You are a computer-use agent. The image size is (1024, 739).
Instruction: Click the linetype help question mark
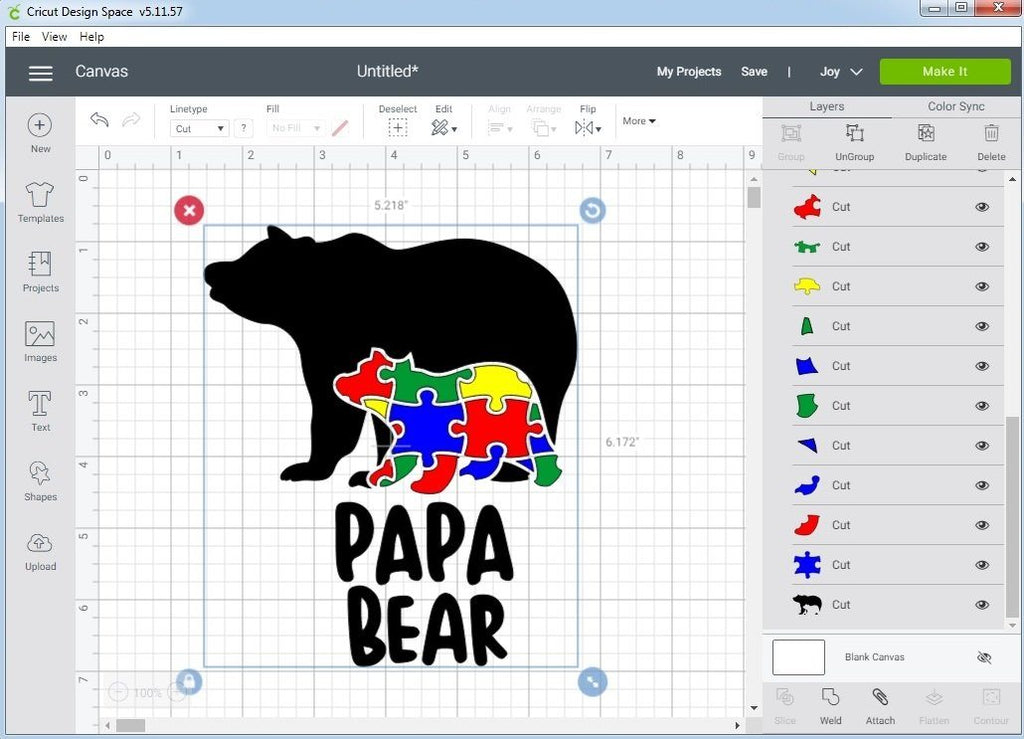pyautogui.click(x=244, y=128)
